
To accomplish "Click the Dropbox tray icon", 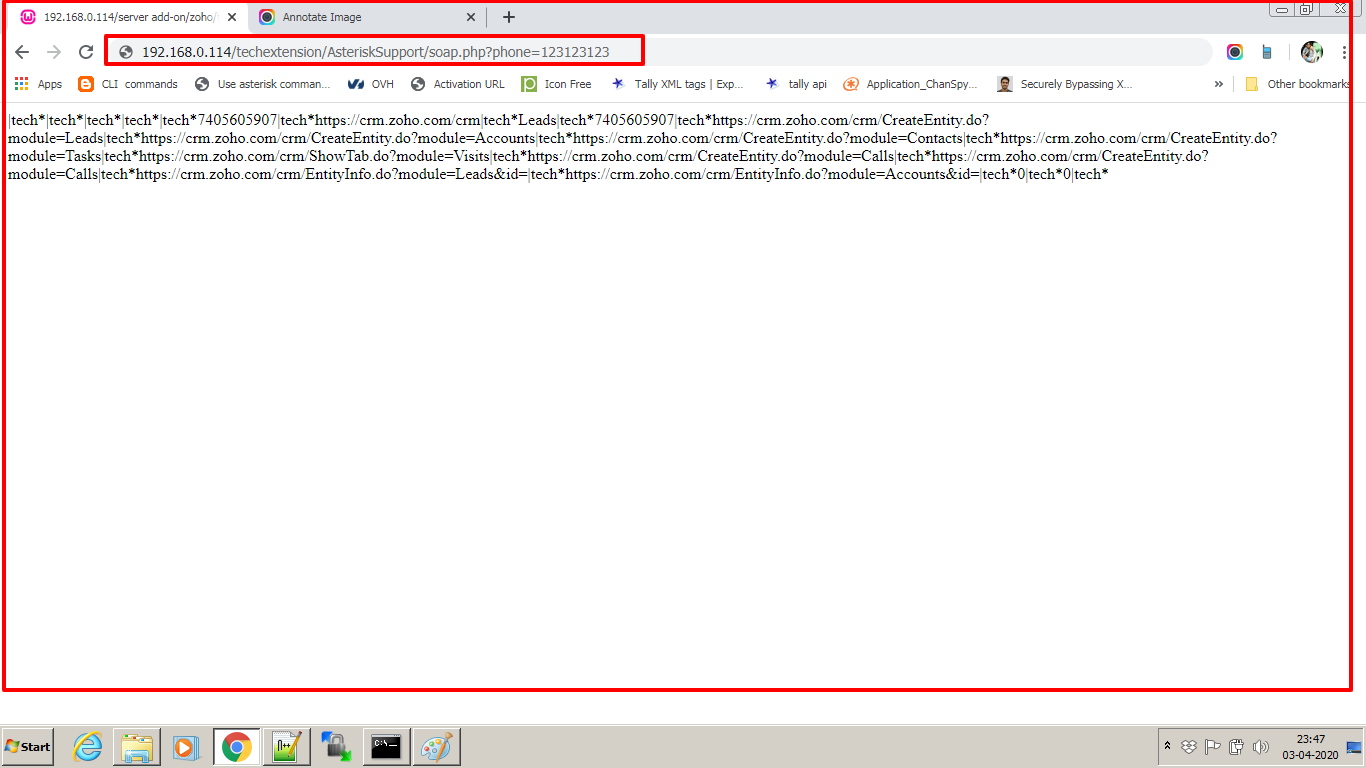I will [1190, 747].
